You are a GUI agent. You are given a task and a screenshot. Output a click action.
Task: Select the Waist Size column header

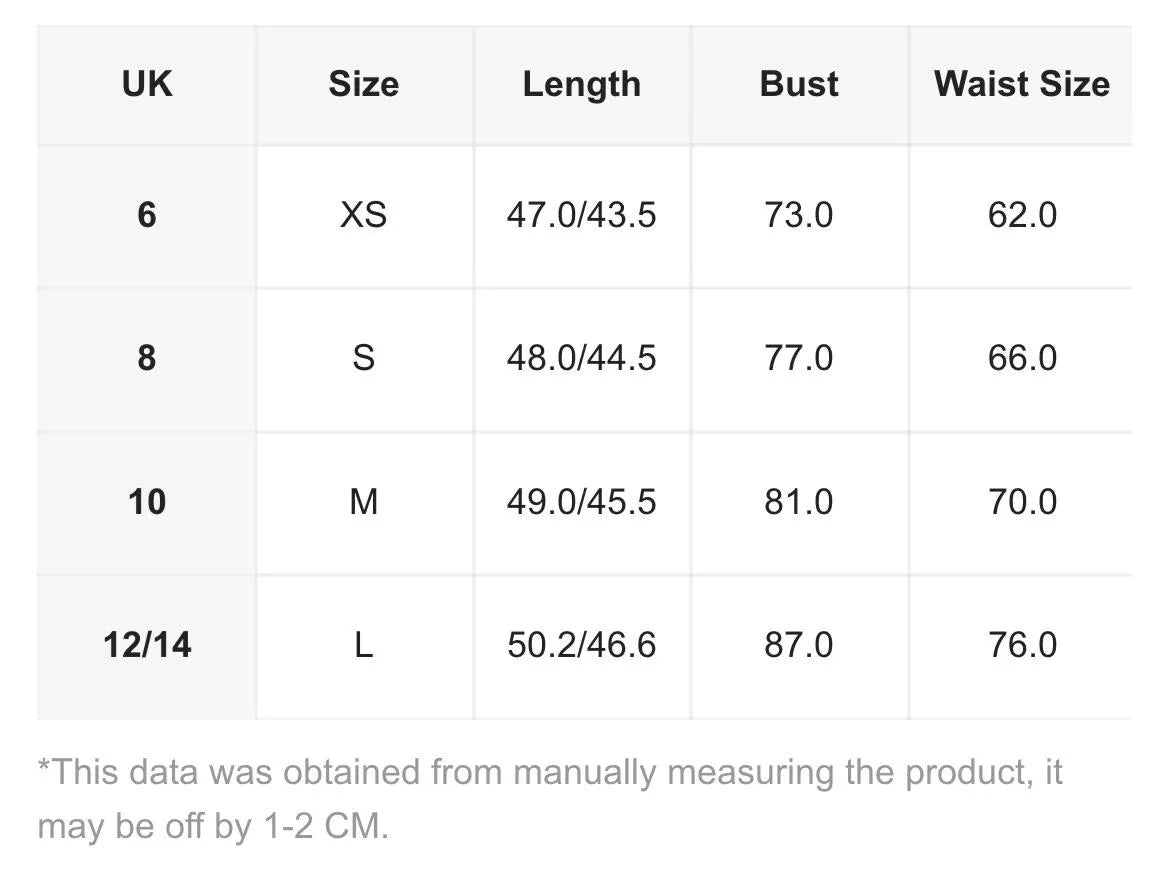pyautogui.click(x=1021, y=84)
